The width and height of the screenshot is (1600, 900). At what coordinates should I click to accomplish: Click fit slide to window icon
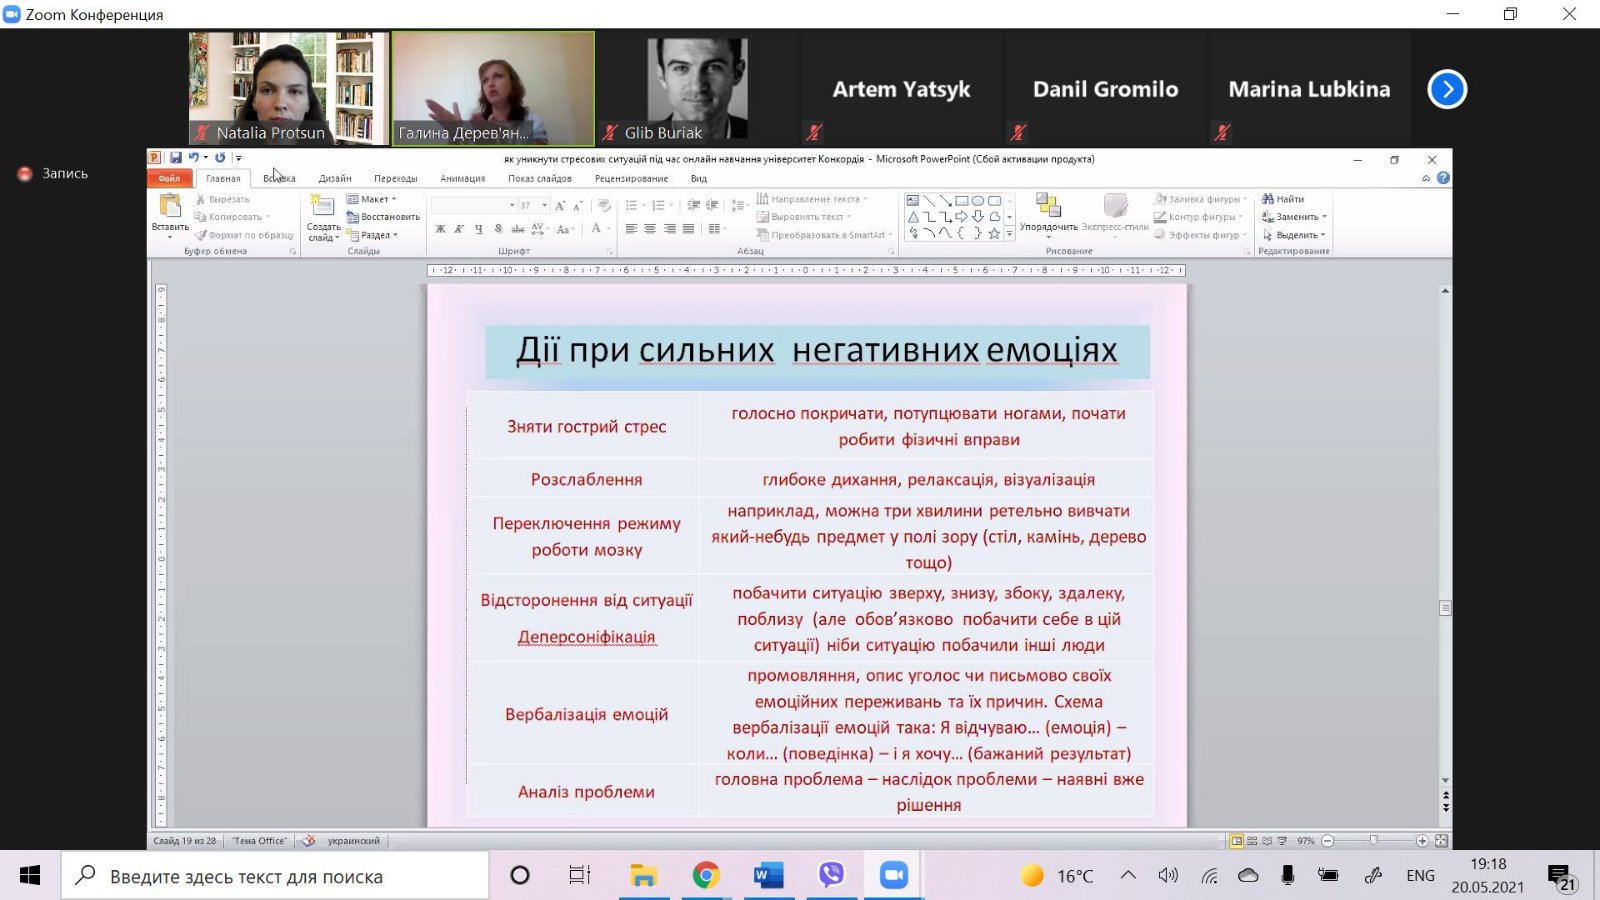(1441, 841)
